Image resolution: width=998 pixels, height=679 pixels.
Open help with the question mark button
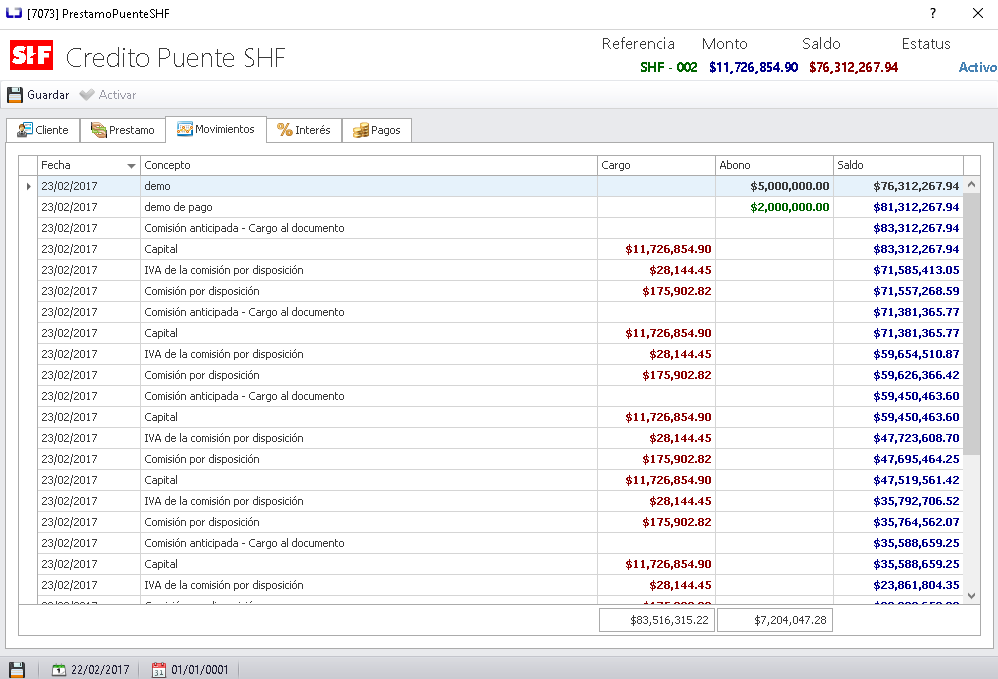[932, 13]
